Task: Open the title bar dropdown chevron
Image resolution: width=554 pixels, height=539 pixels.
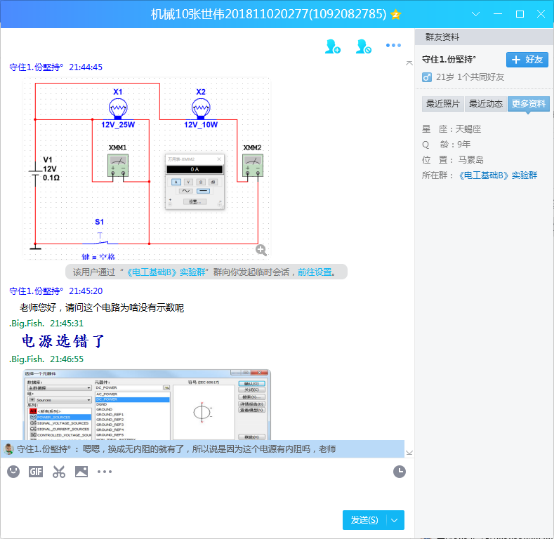Action: [x=476, y=14]
